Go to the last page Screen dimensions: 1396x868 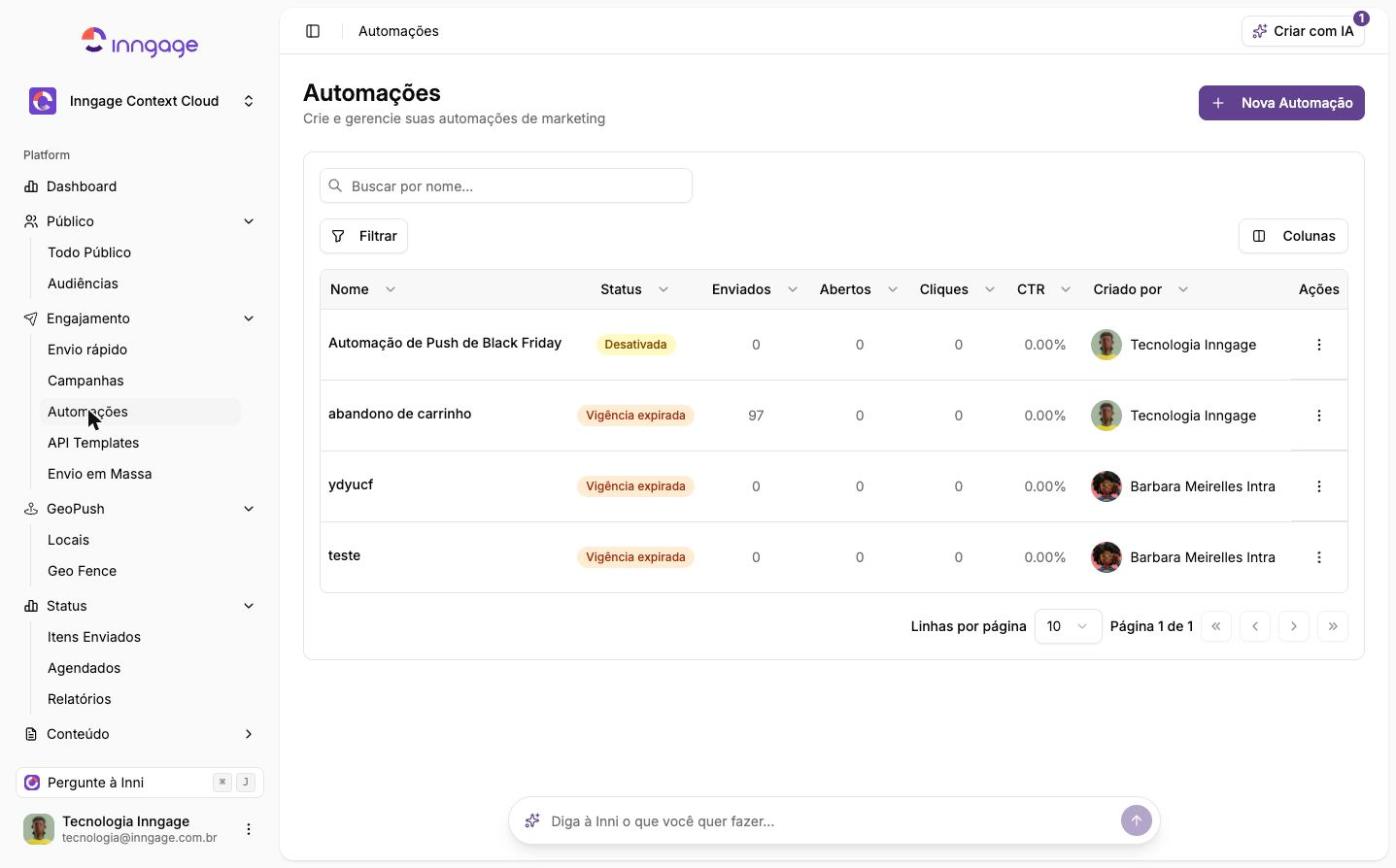[1333, 626]
